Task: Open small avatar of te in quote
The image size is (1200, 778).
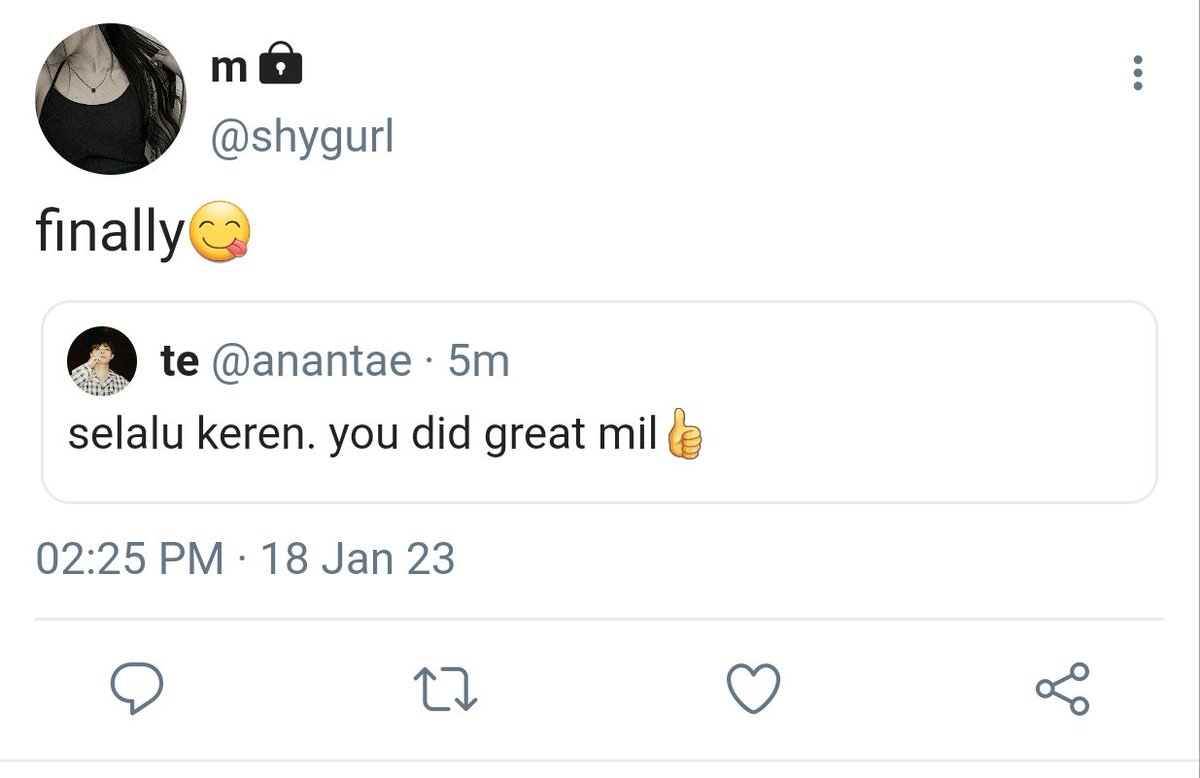Action: [x=102, y=361]
